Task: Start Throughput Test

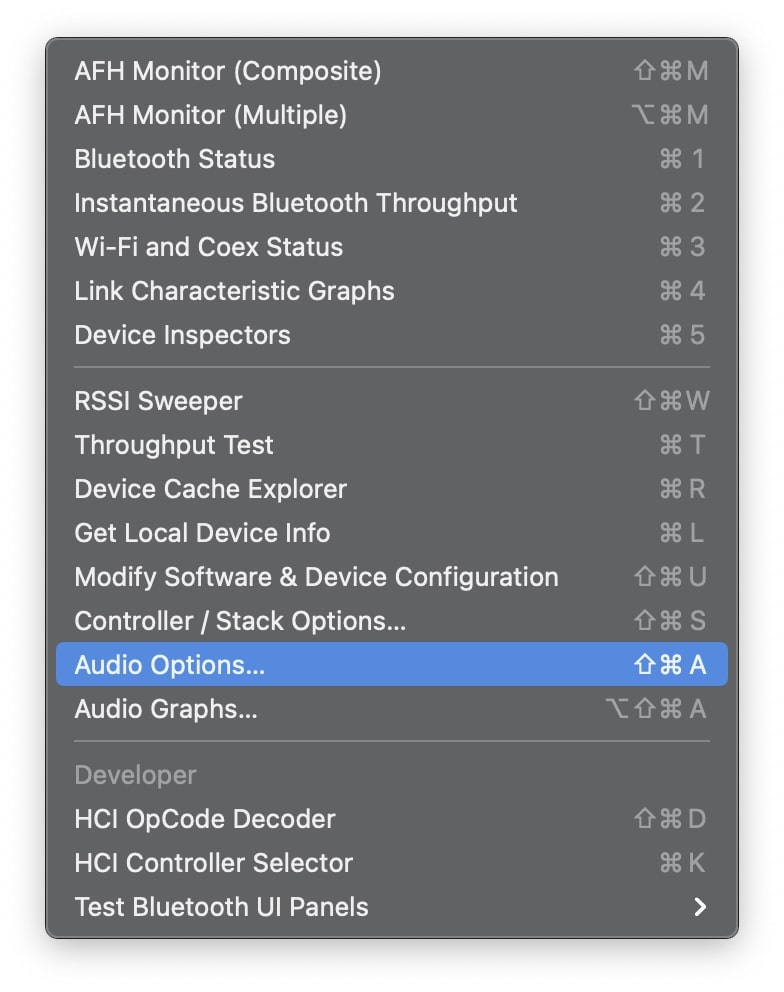Action: [x=392, y=445]
